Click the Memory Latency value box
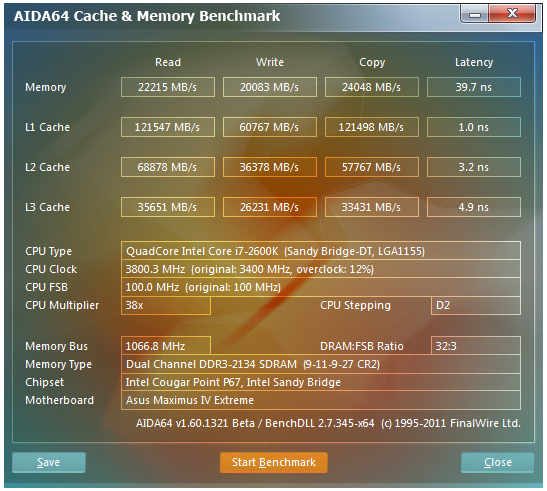The width and height of the screenshot is (547, 491). point(474,87)
